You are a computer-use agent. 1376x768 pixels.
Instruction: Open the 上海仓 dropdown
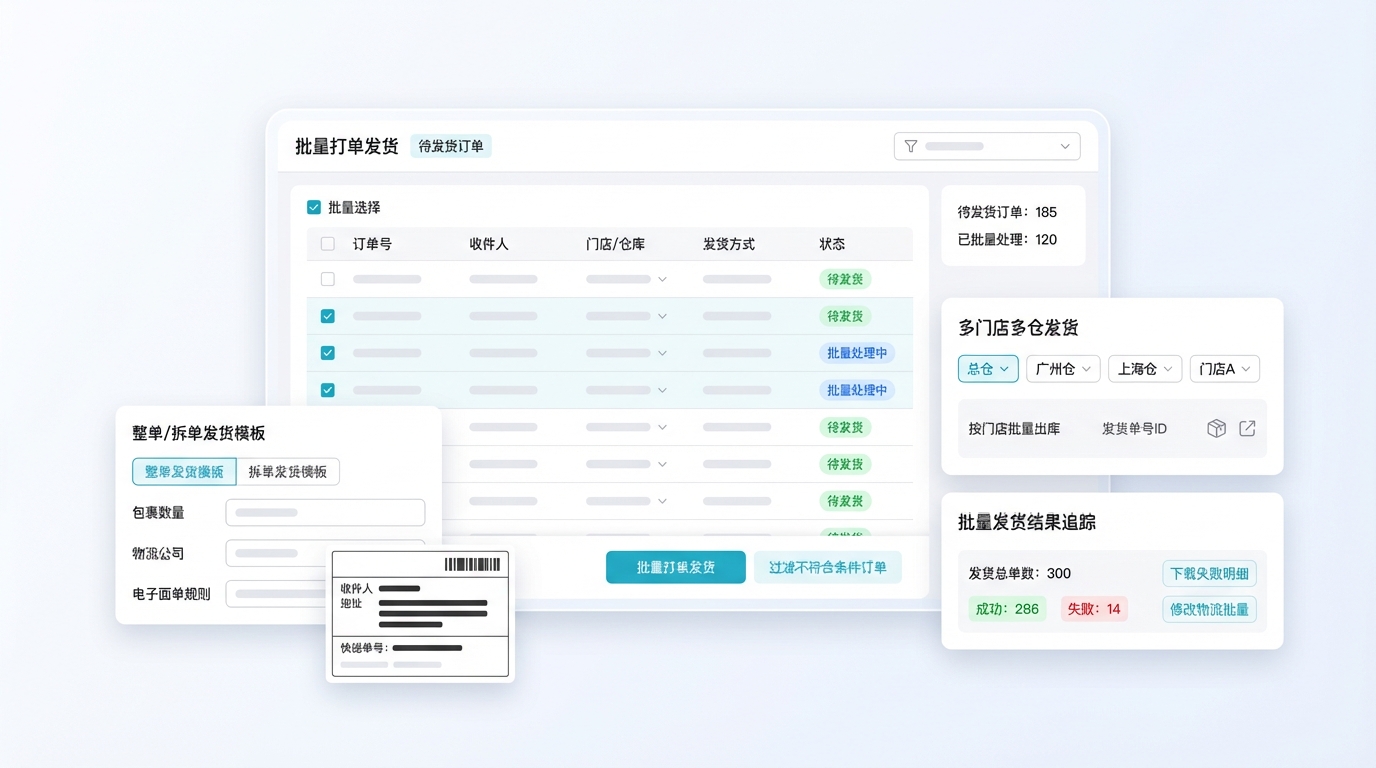click(1145, 369)
